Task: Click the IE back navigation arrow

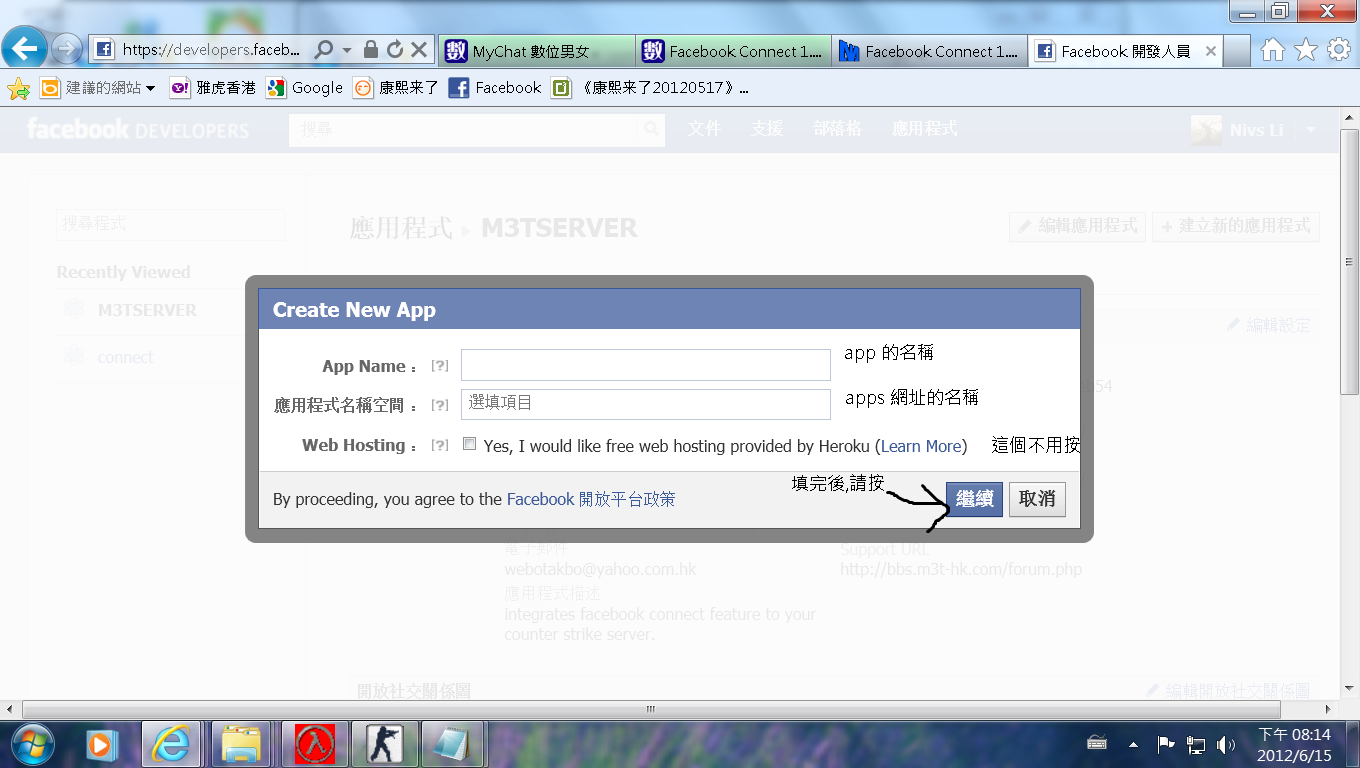Action: (x=25, y=47)
